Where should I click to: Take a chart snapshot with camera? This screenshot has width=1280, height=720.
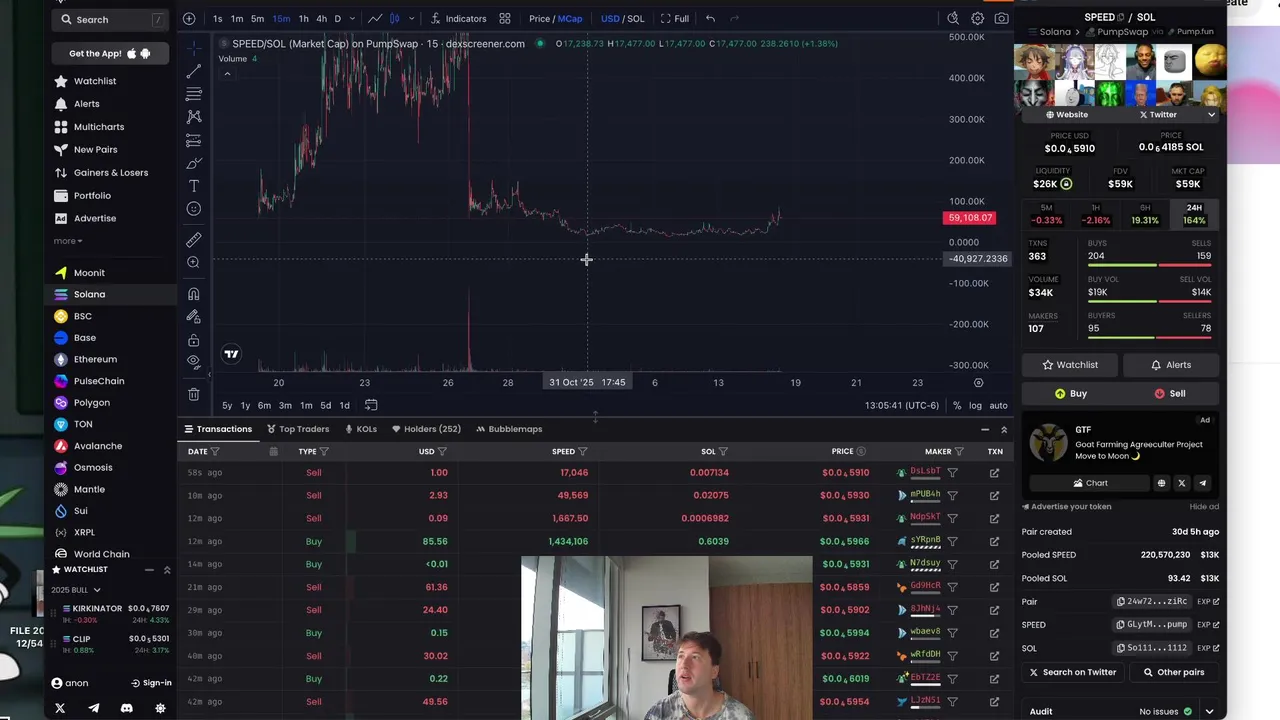(x=1001, y=18)
